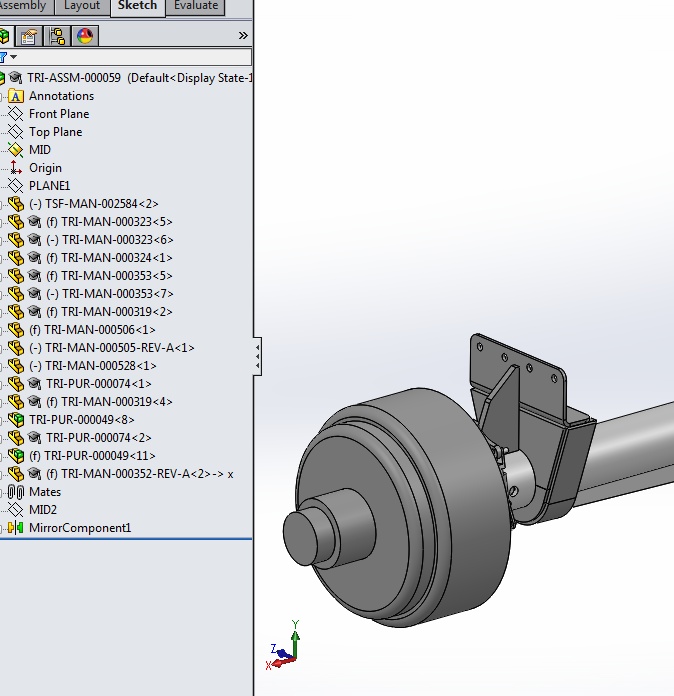Click the lightweight icon of TRI-MAN-000323<6>
The image size is (674, 696).
[34, 240]
